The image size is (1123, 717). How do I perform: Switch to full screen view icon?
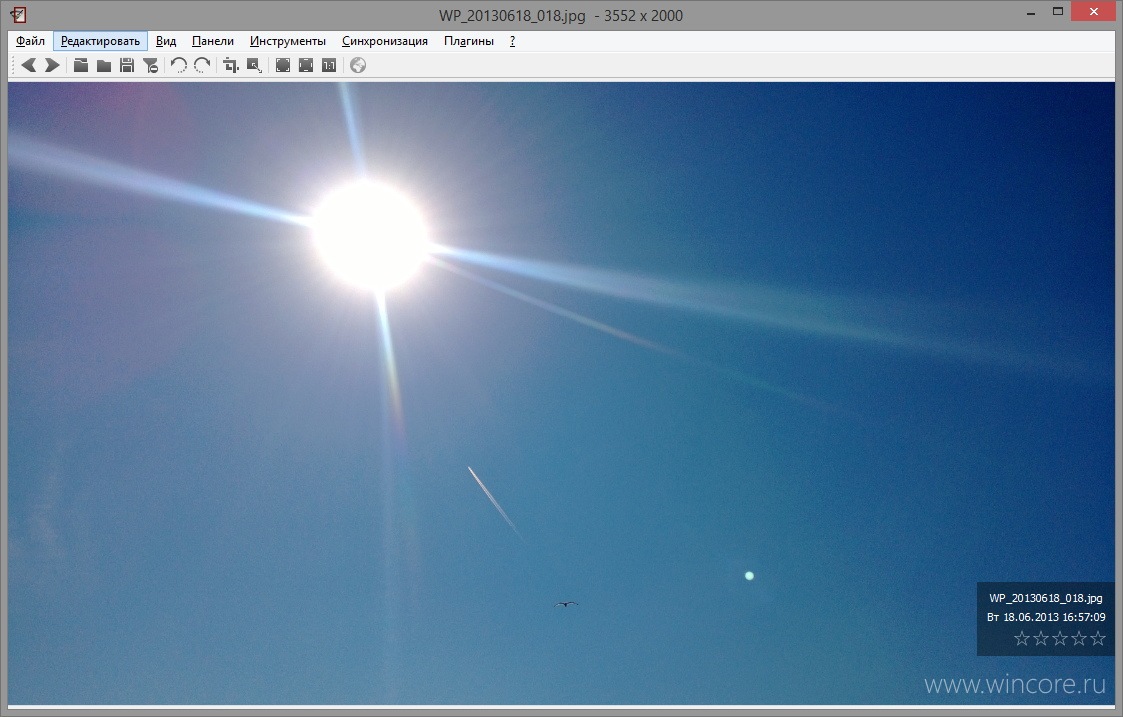click(x=283, y=65)
